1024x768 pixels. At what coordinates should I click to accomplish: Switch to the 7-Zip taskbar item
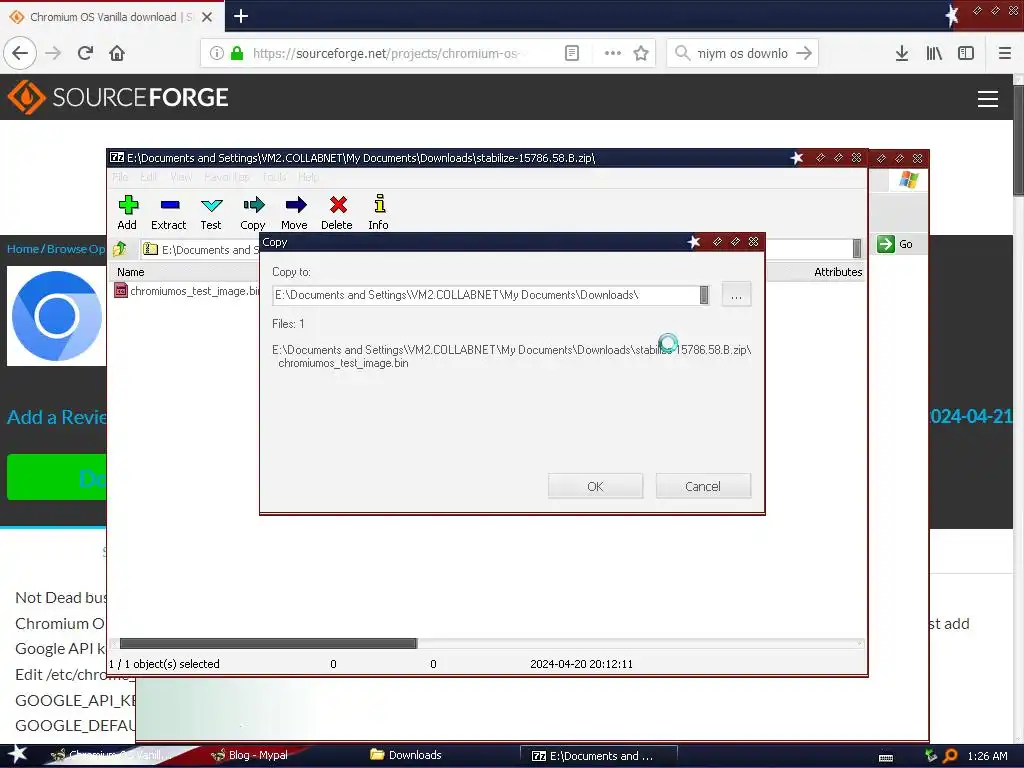coord(598,756)
